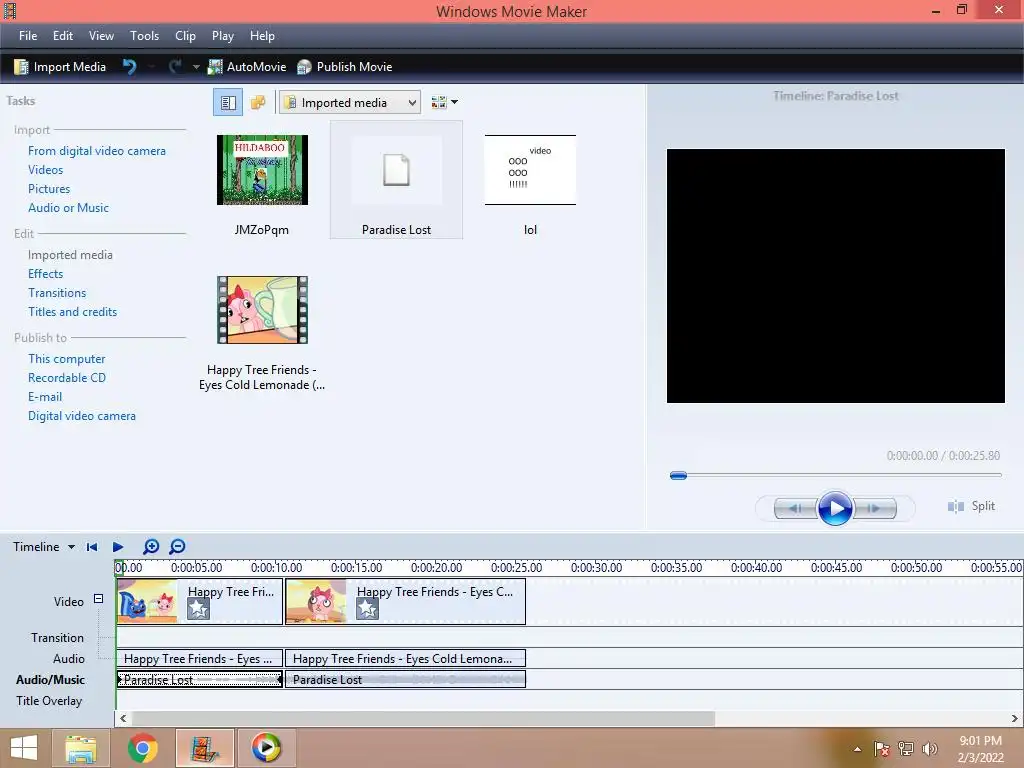Image resolution: width=1024 pixels, height=768 pixels.
Task: Select the second Paradise Lost music clip
Action: 406,680
